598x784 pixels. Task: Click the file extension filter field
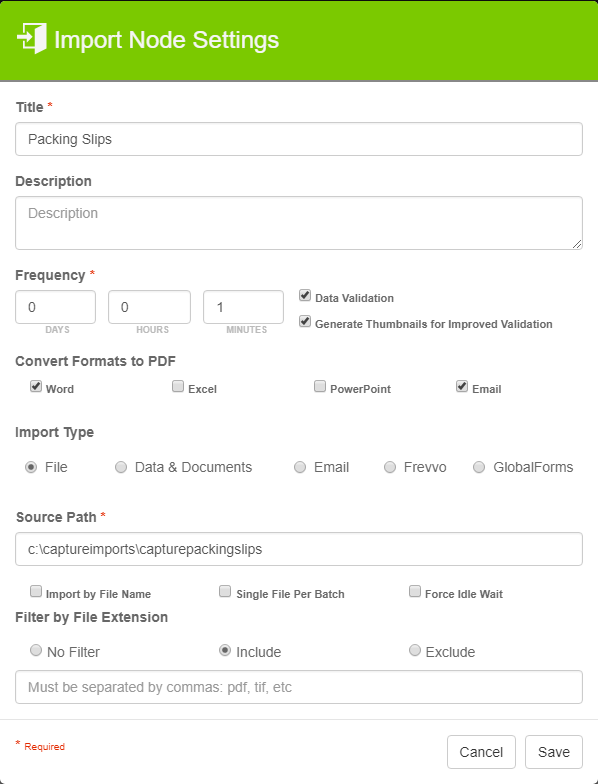pyautogui.click(x=299, y=687)
